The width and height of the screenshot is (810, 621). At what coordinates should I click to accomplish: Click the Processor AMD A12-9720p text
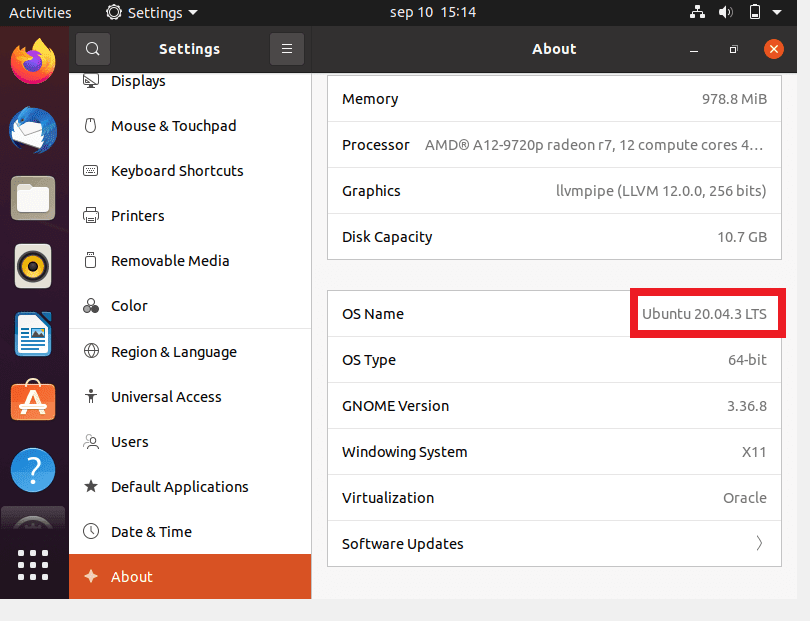coord(594,145)
